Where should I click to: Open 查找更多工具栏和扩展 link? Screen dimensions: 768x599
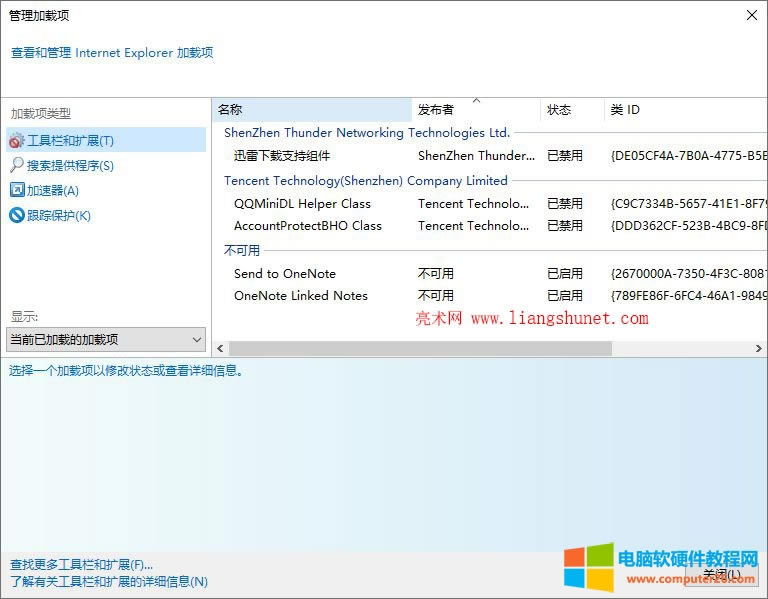[82, 565]
